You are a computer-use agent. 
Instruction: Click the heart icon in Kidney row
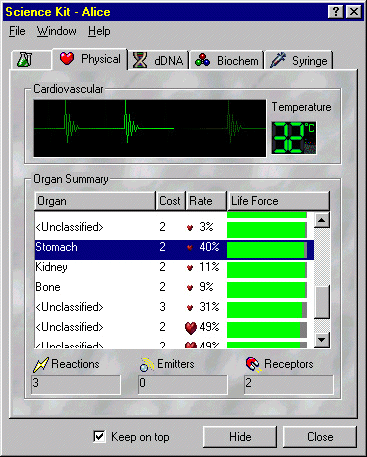(x=190, y=268)
